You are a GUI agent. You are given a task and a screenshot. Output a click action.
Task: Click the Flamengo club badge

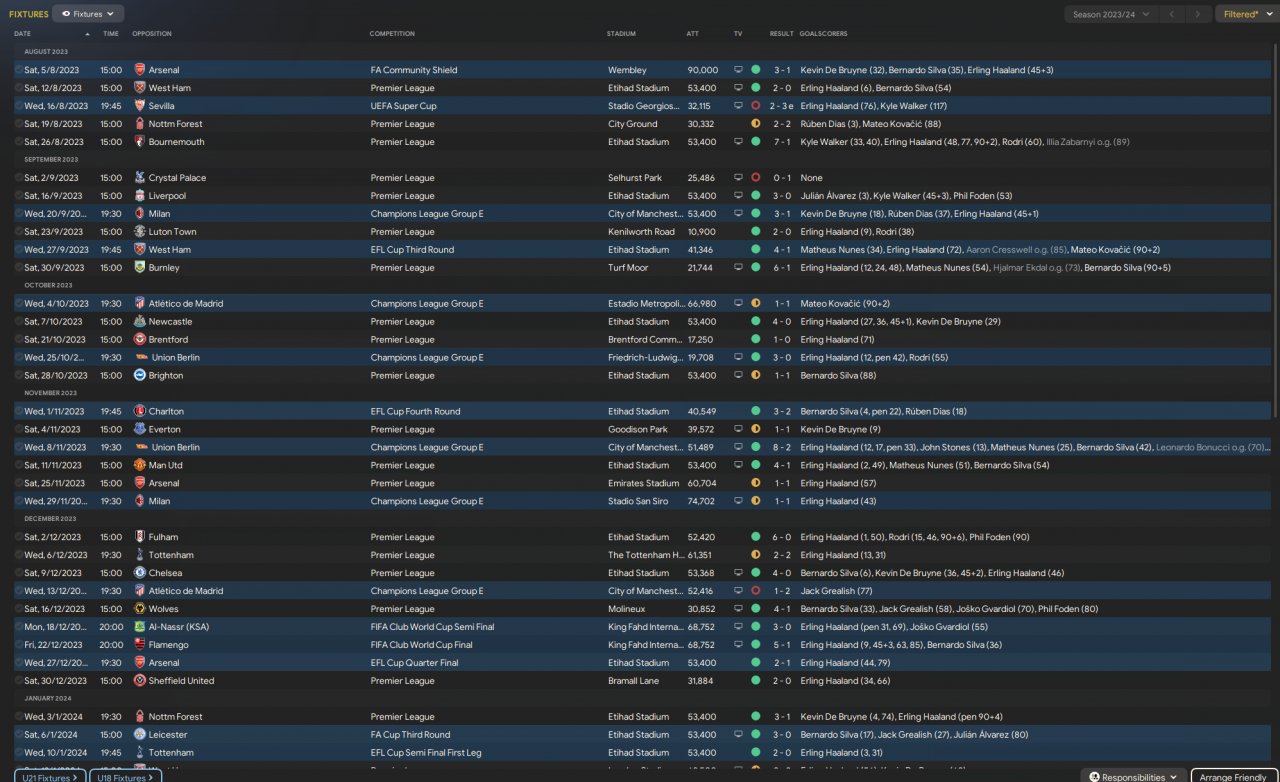coord(140,646)
